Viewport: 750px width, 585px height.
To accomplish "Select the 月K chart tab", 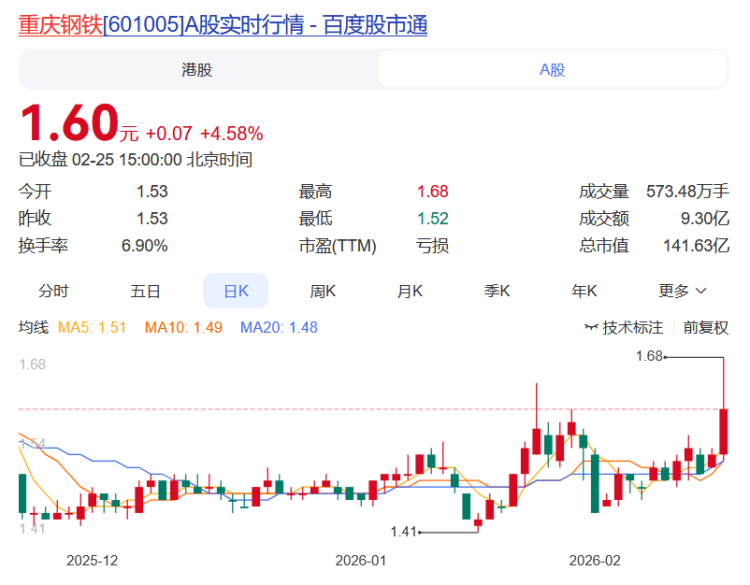I will 409,291.
